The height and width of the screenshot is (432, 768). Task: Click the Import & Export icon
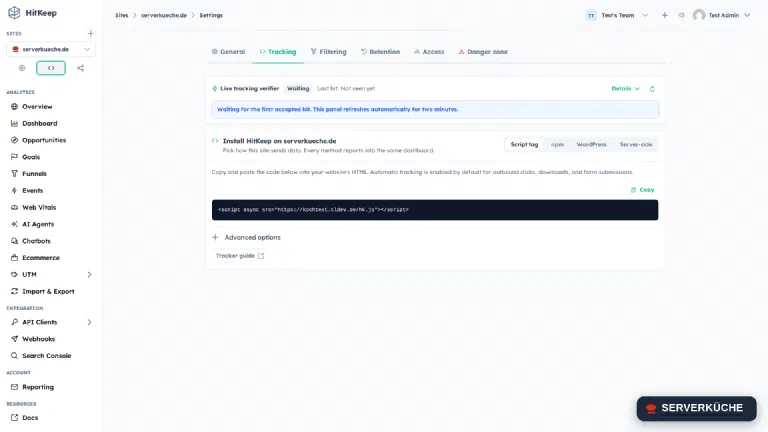[x=14, y=291]
